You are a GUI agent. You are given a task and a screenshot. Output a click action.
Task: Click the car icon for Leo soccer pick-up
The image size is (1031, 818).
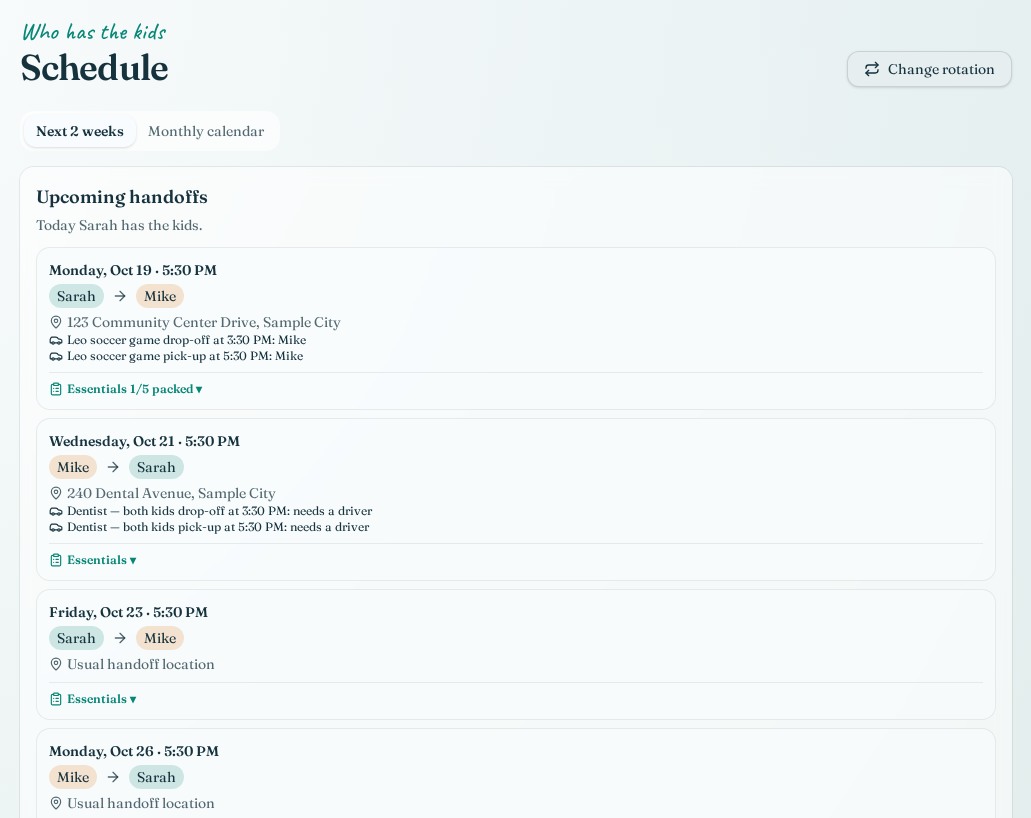tap(56, 356)
